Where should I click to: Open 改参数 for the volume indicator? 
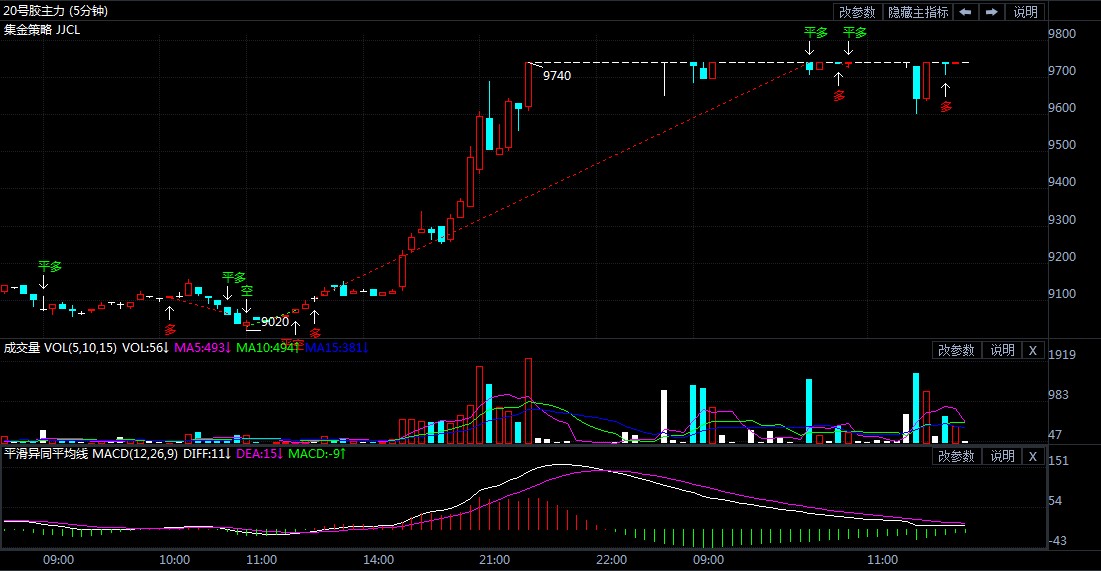click(x=956, y=350)
